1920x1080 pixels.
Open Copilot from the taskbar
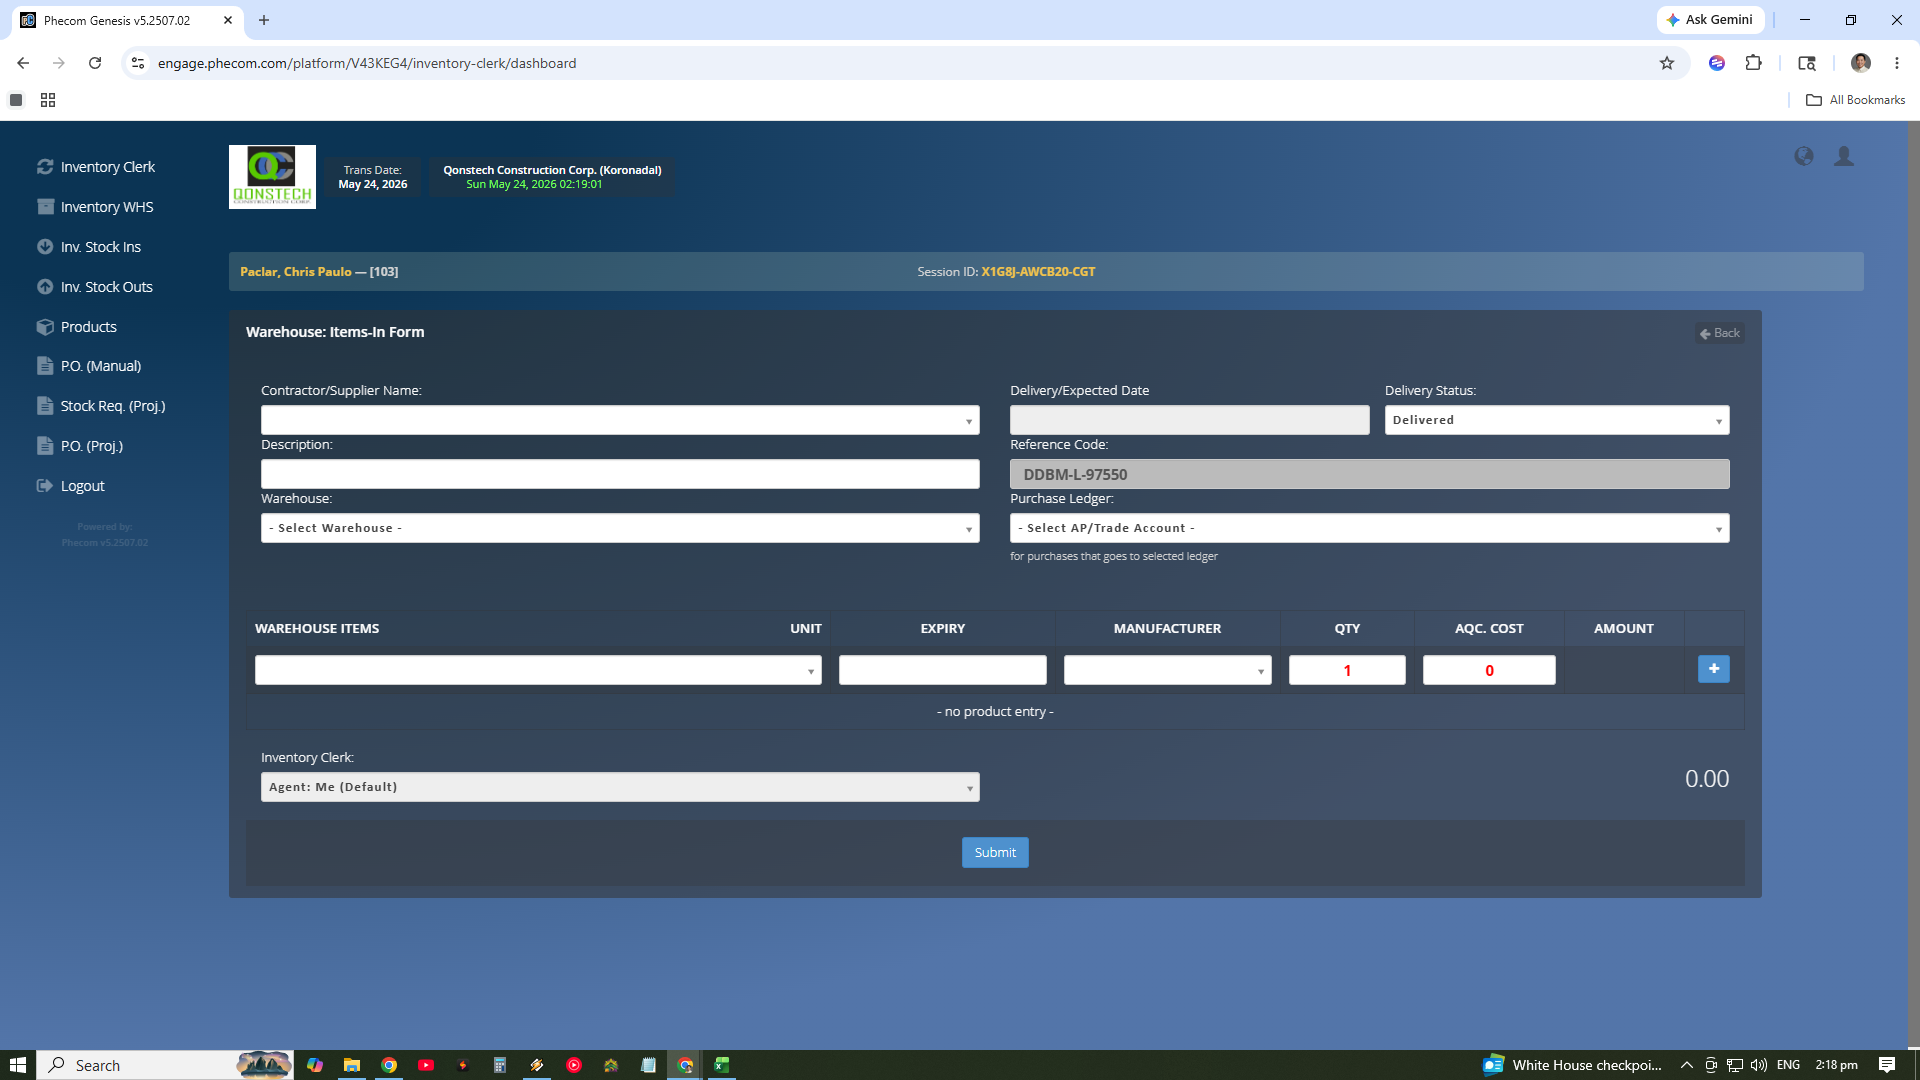point(315,1065)
